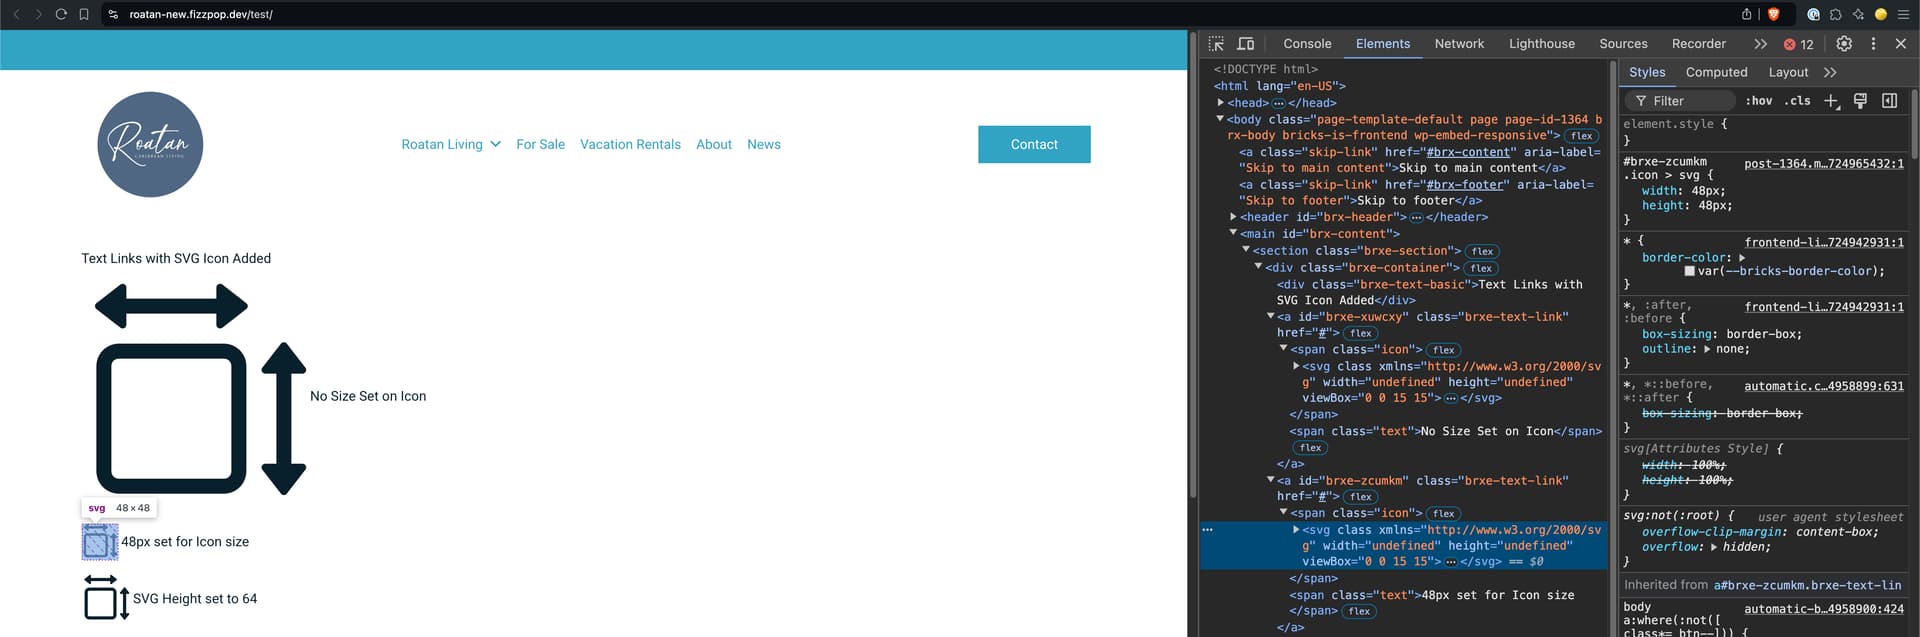The width and height of the screenshot is (1920, 637).
Task: Open the For Sale nav link
Action: tap(540, 144)
